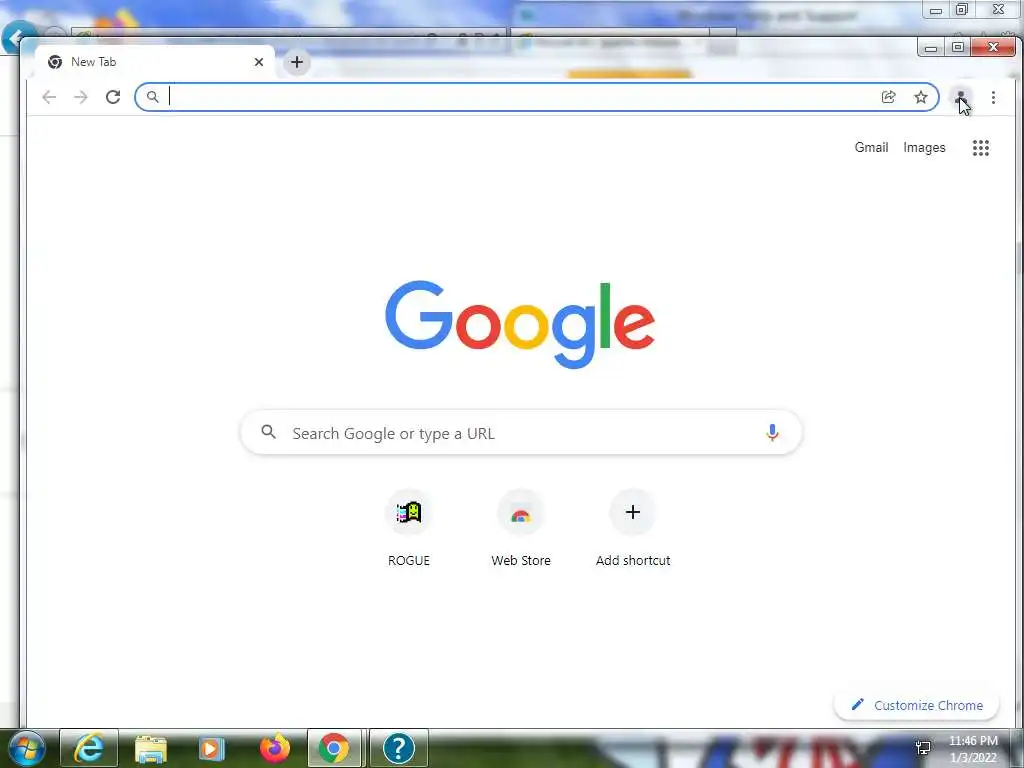Click the Google logo
Viewport: 1024px width, 768px height.
[520, 324]
